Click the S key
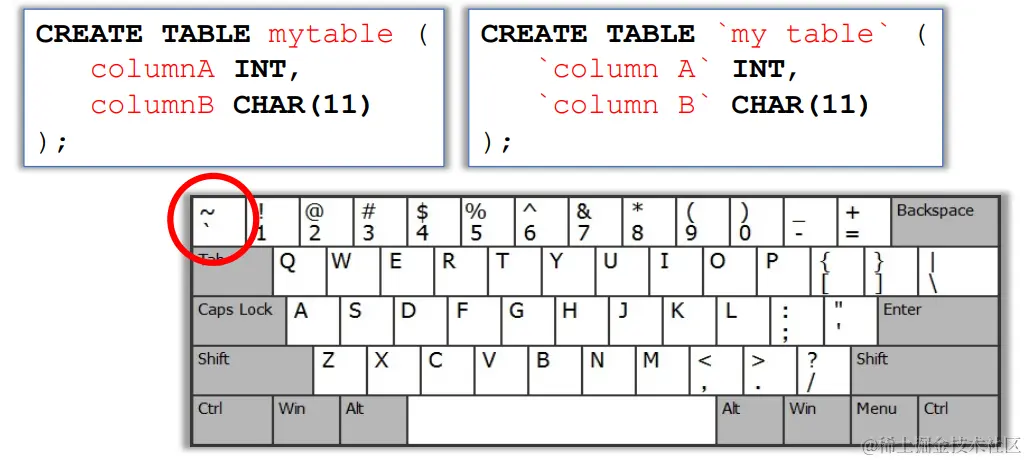The height and width of the screenshot is (462, 1028). click(367, 320)
